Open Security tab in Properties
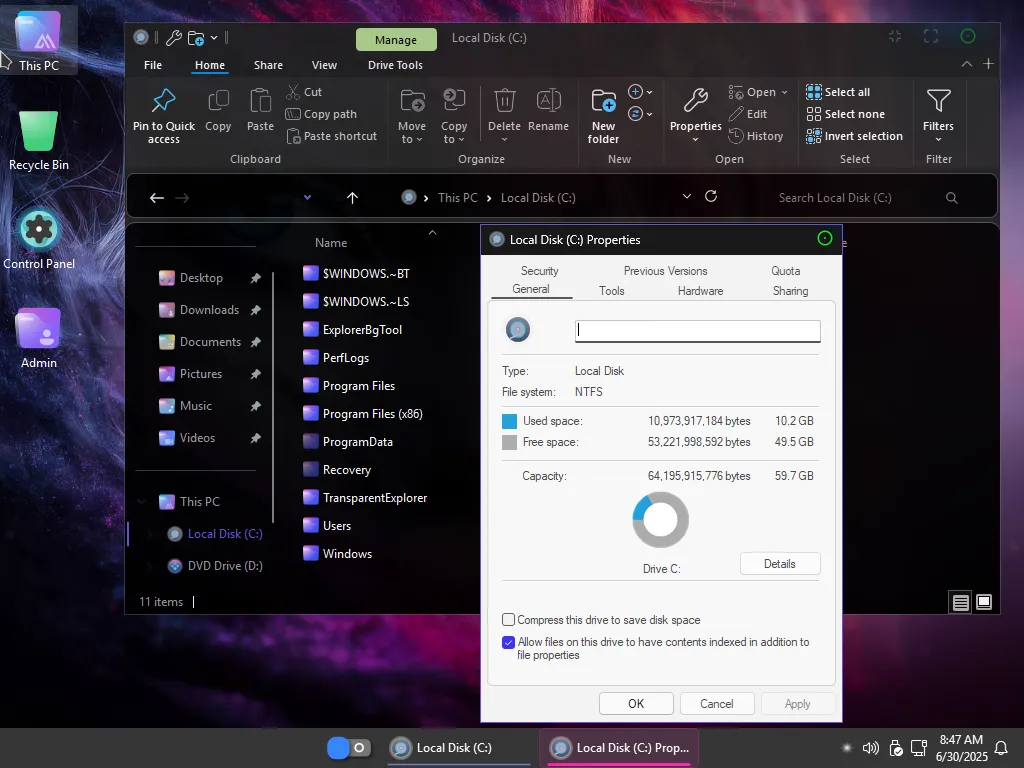 point(539,271)
